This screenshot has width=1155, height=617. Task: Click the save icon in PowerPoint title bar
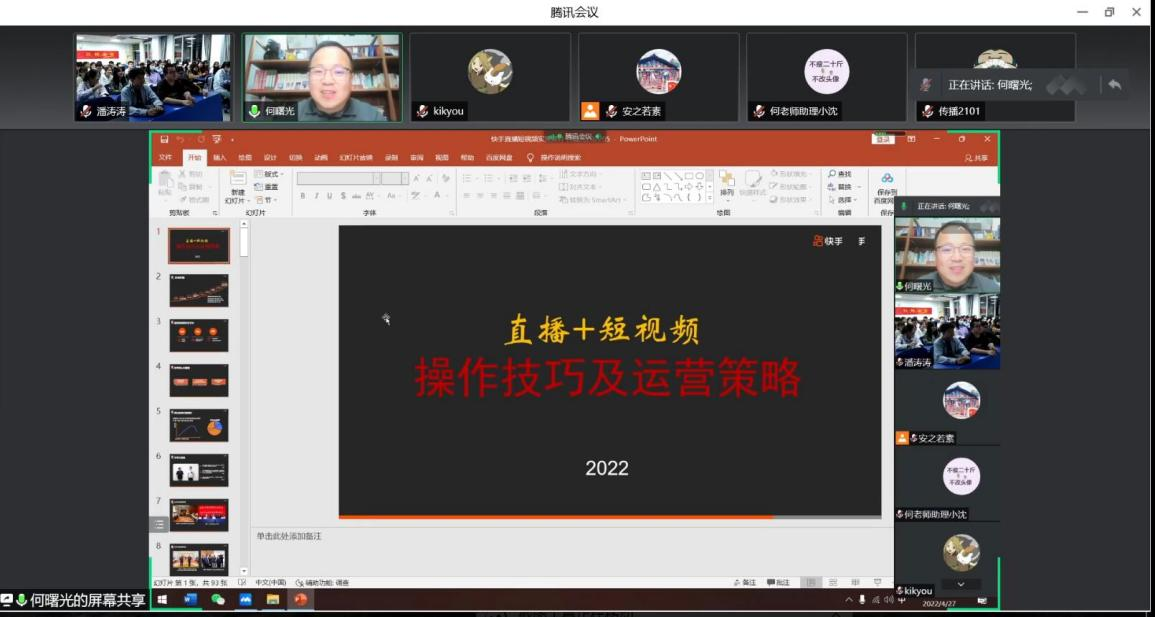coord(164,139)
